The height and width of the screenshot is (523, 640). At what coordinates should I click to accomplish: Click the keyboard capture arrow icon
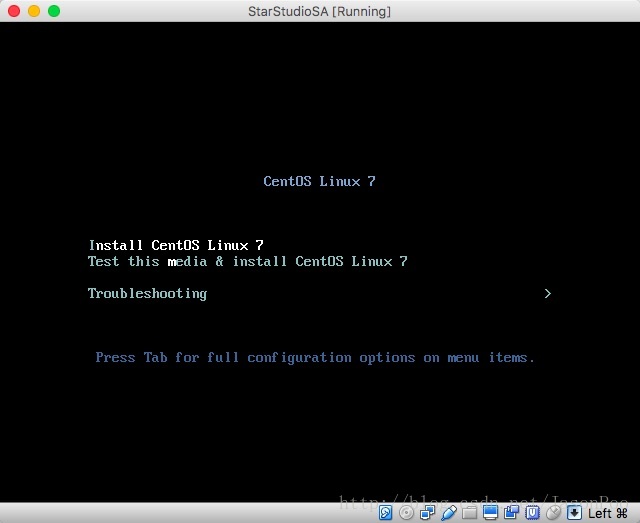point(574,513)
